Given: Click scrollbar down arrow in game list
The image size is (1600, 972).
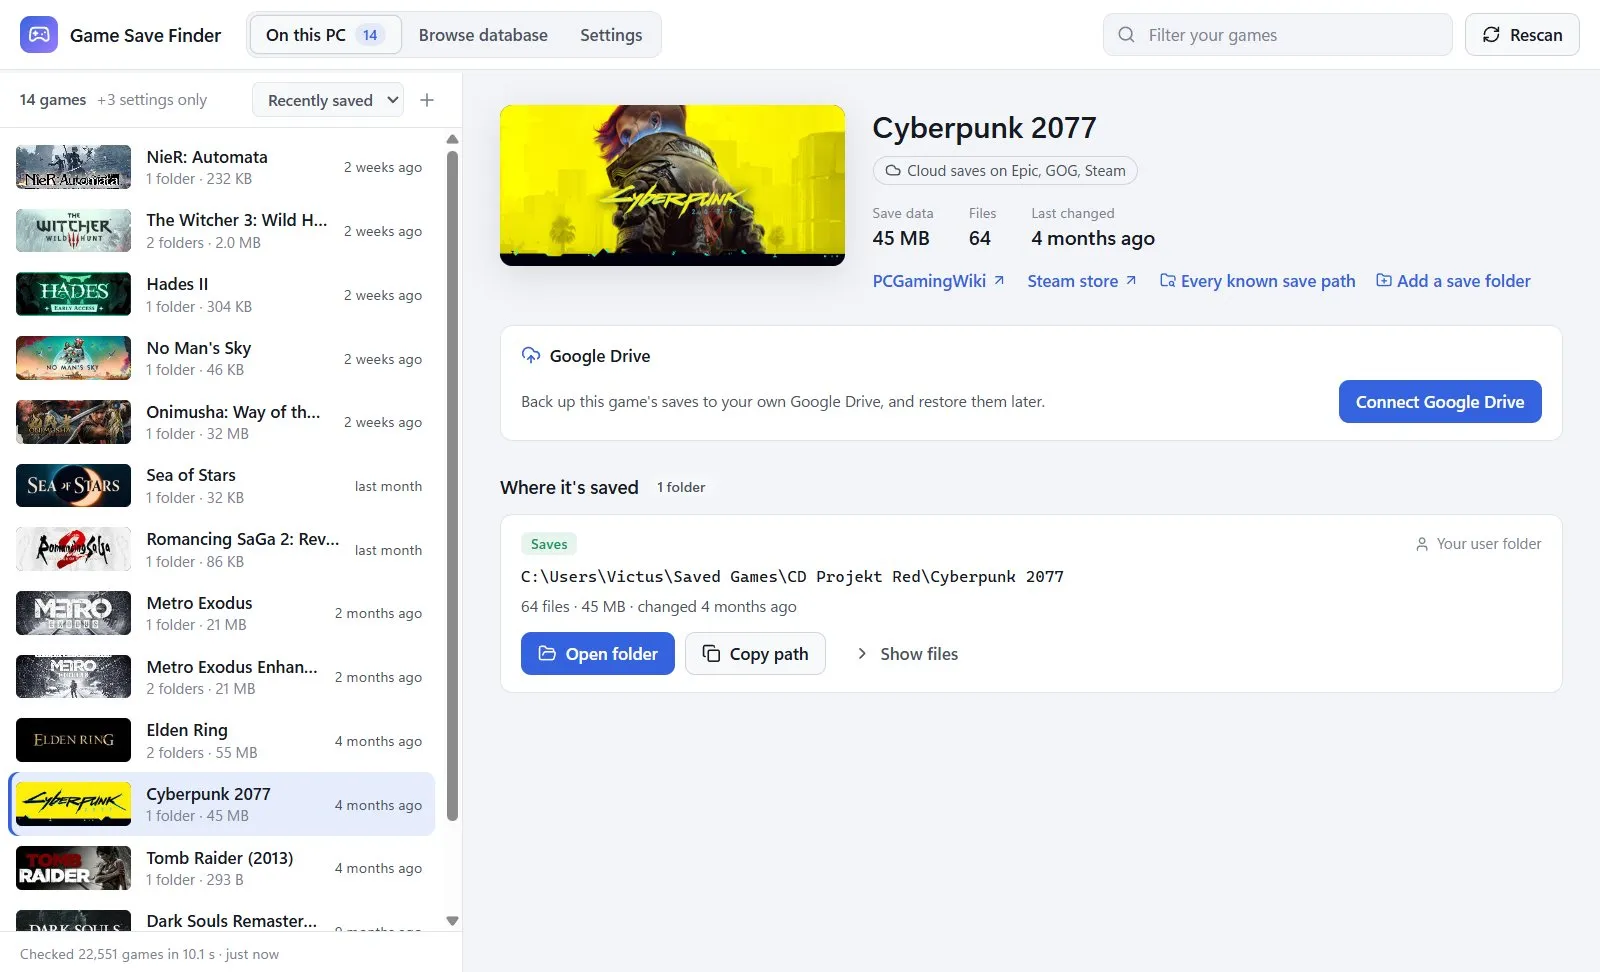Looking at the screenshot, I should [452, 921].
